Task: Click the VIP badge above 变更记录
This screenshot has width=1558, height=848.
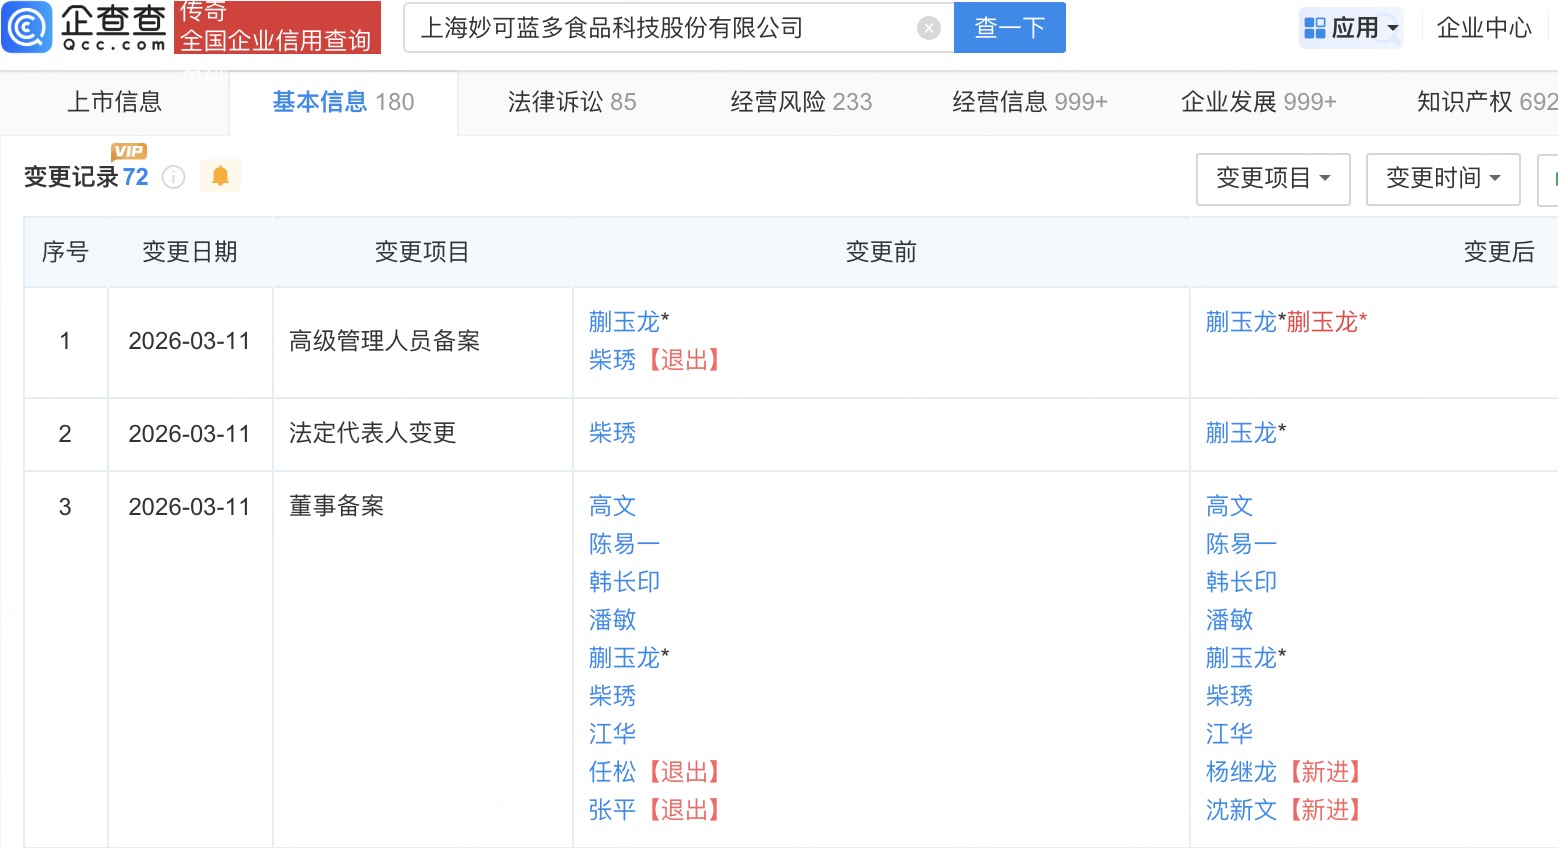Action: pyautogui.click(x=129, y=151)
